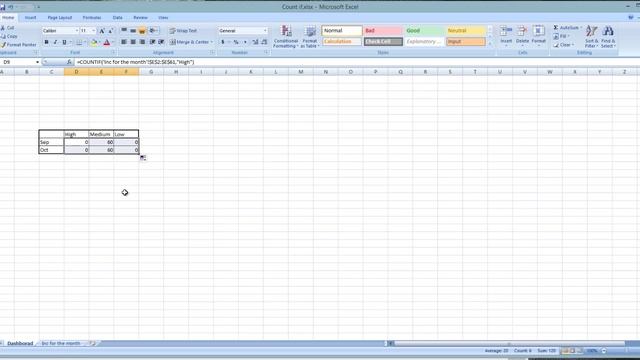Expand the Name Box dropdown
The width and height of the screenshot is (640, 360).
[x=38, y=62]
